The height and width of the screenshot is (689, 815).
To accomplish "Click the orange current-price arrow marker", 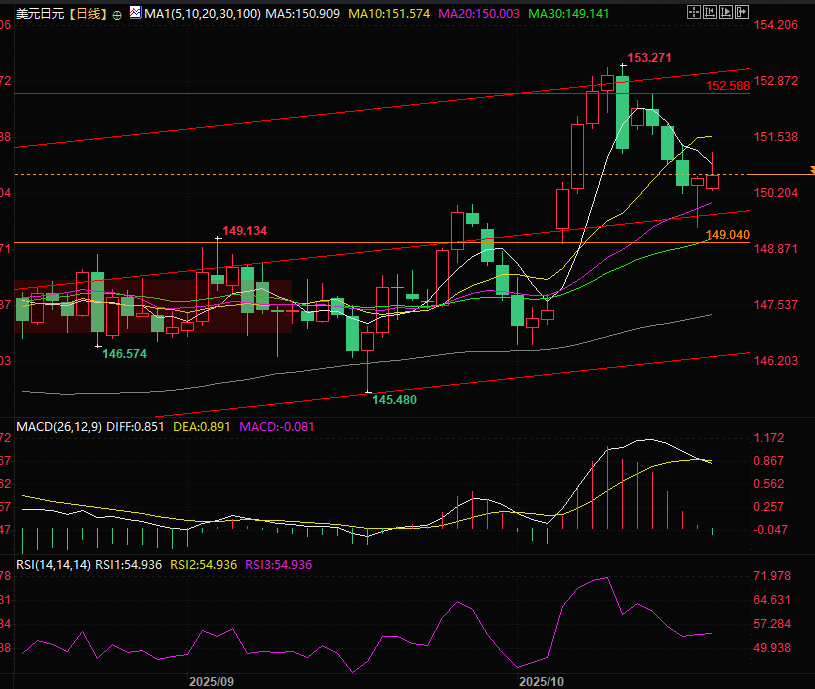I will [x=812, y=170].
